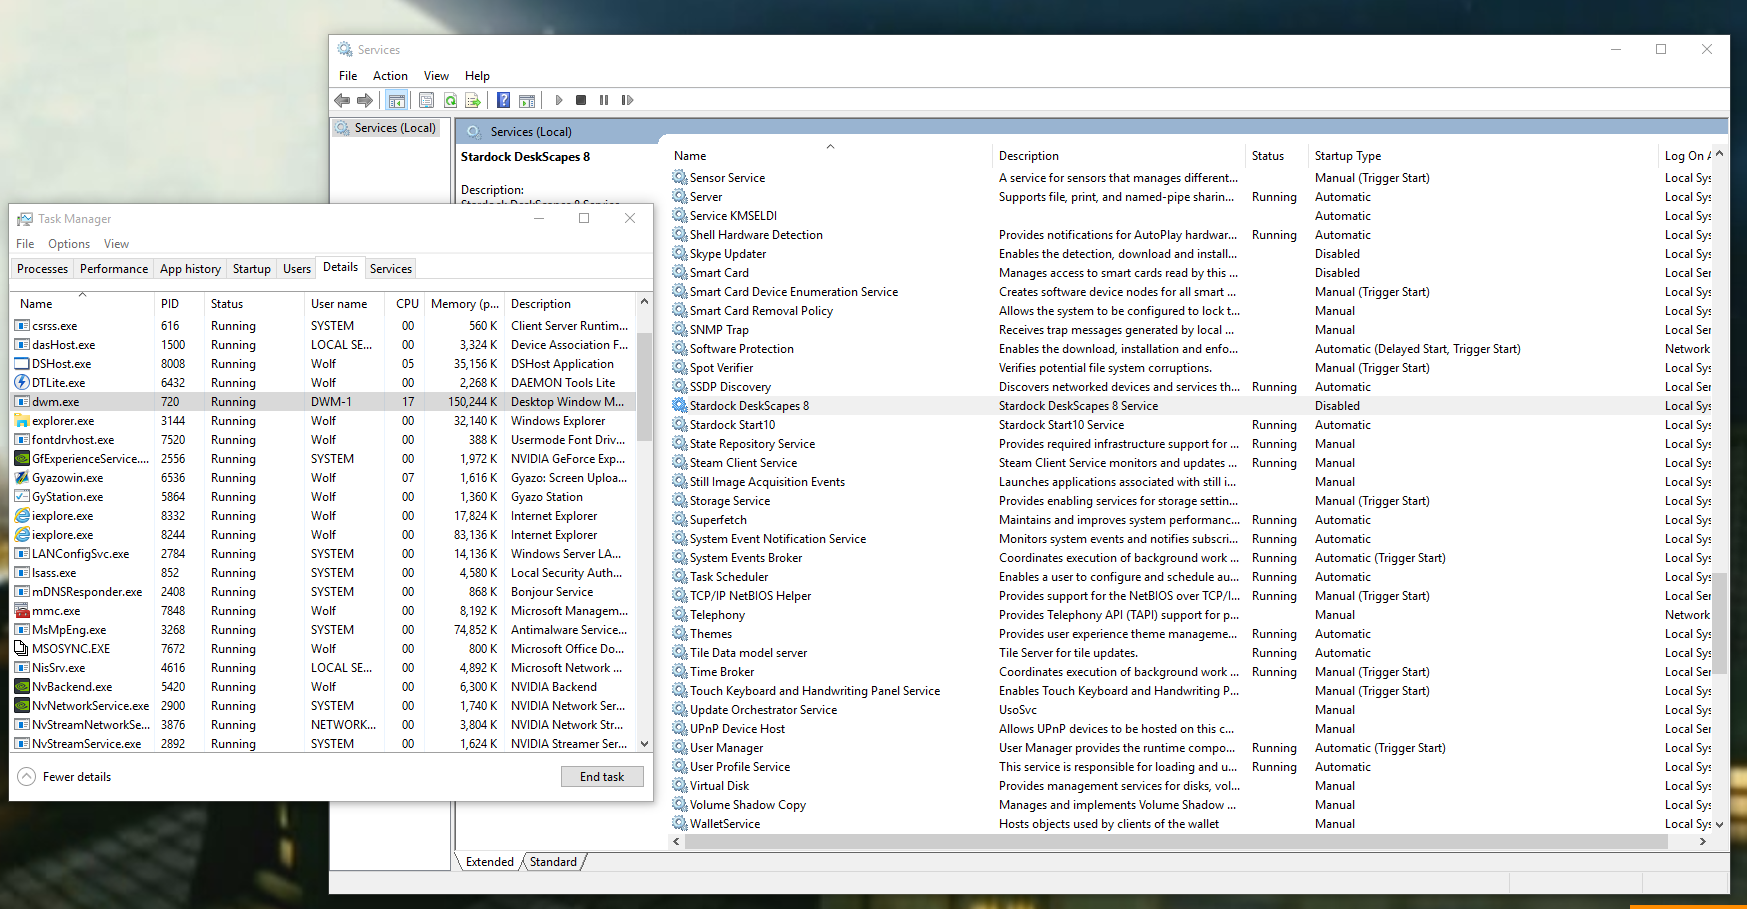
Task: Click gear icon beside Steam Client Service
Action: coord(680,462)
